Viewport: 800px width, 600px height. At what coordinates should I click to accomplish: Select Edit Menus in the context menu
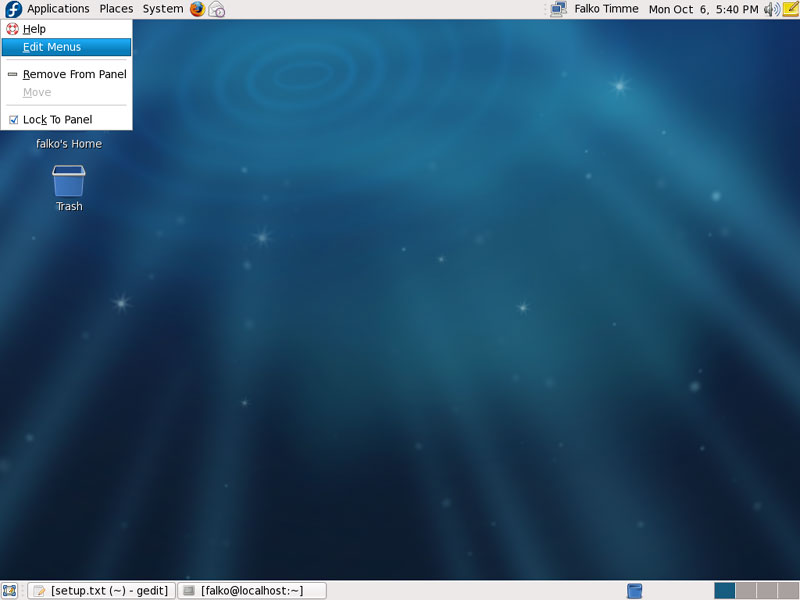66,47
